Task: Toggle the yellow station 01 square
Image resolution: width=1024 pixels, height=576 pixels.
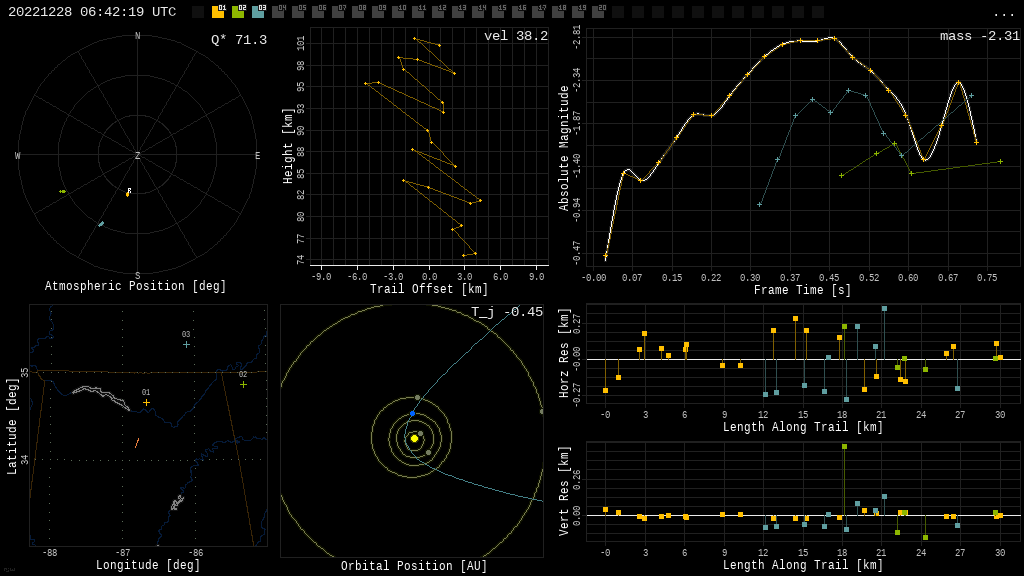Action: [x=218, y=12]
